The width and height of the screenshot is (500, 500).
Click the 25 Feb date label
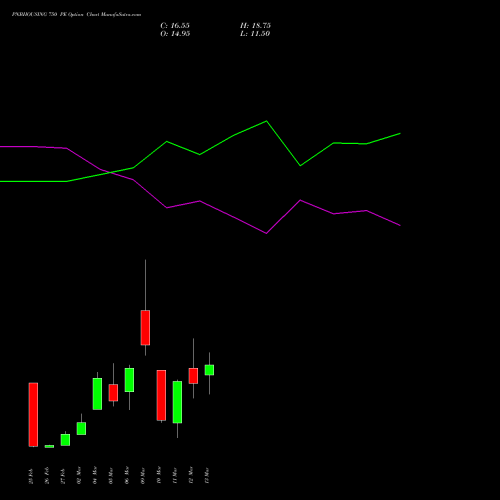31,476
